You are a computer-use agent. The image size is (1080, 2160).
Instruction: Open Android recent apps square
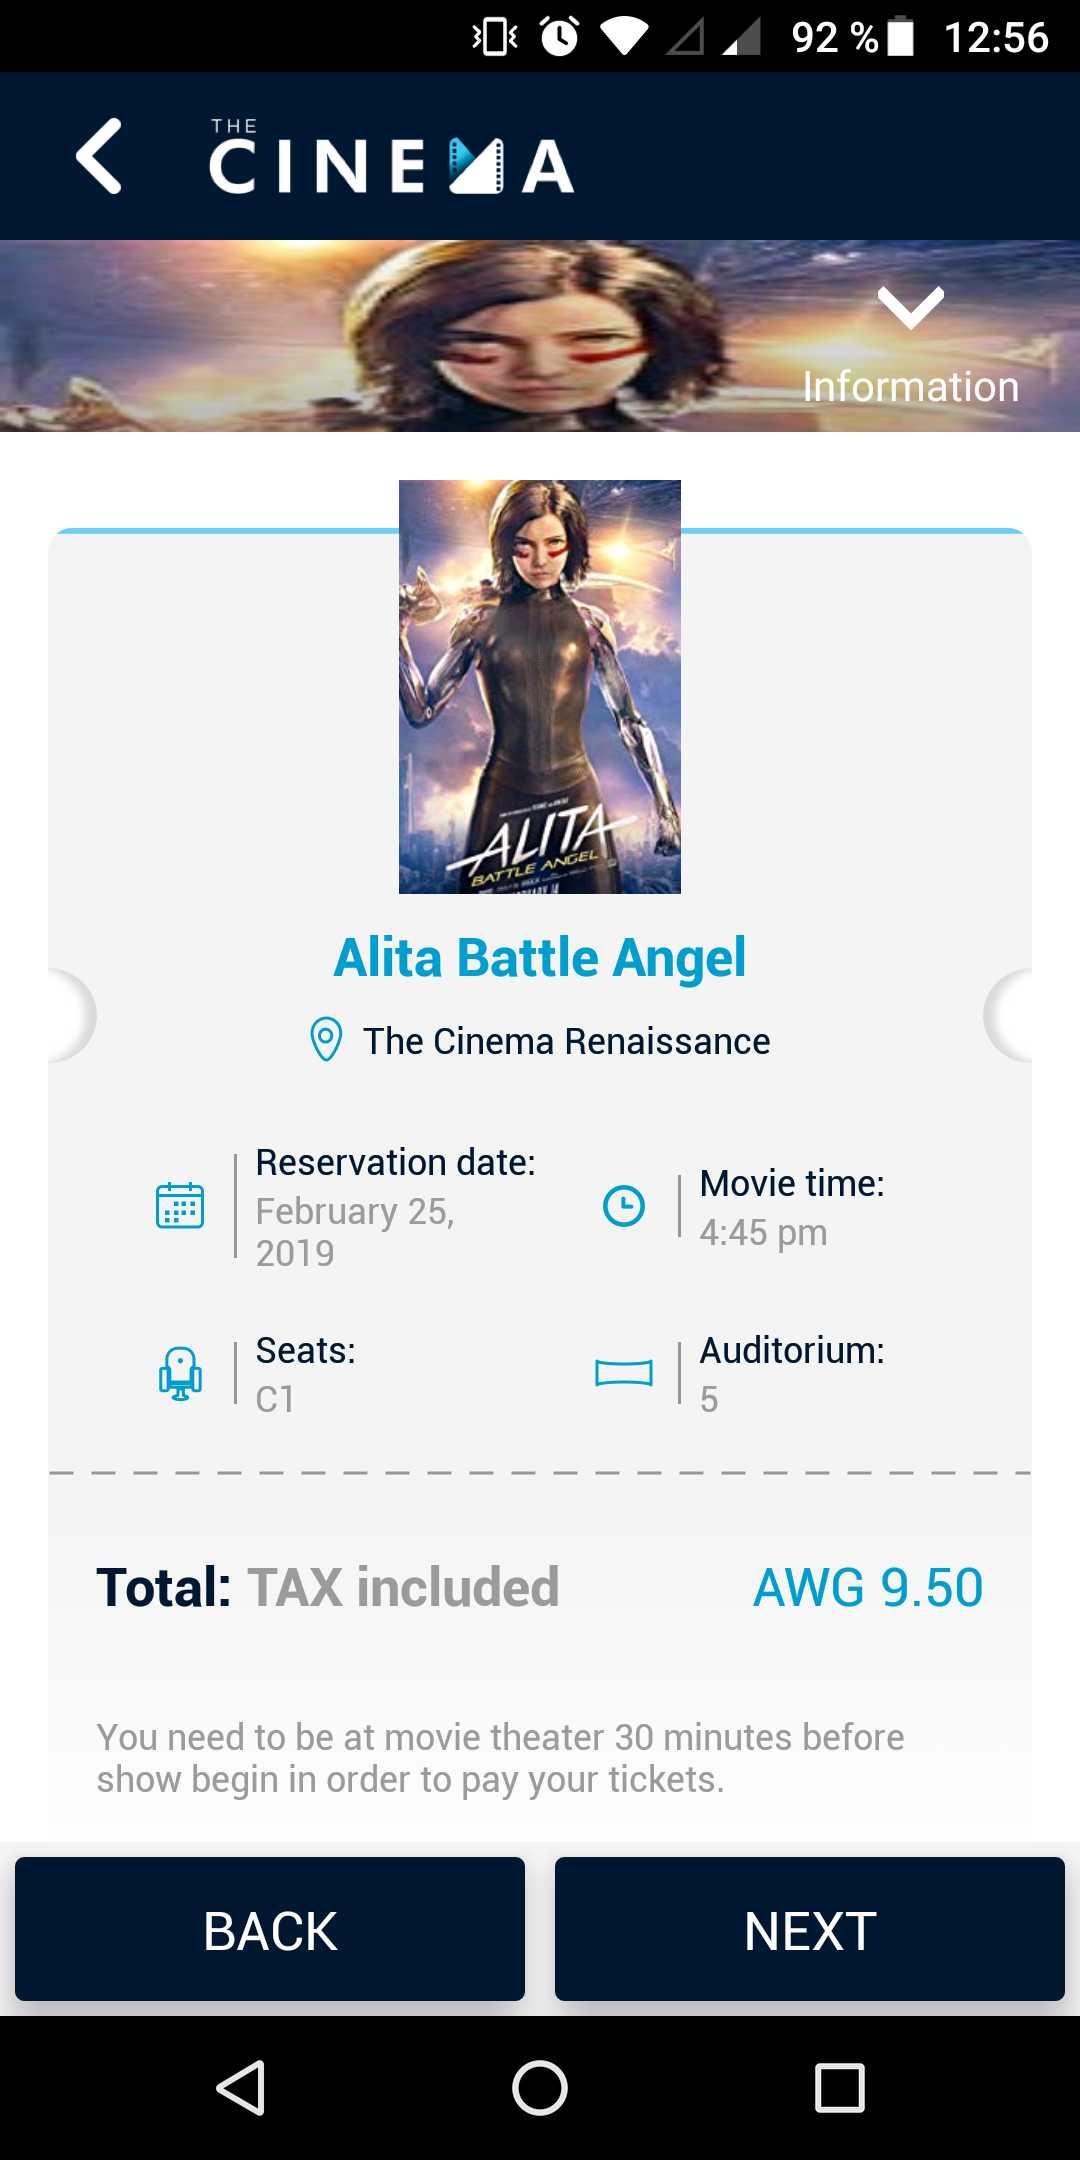coord(840,2088)
